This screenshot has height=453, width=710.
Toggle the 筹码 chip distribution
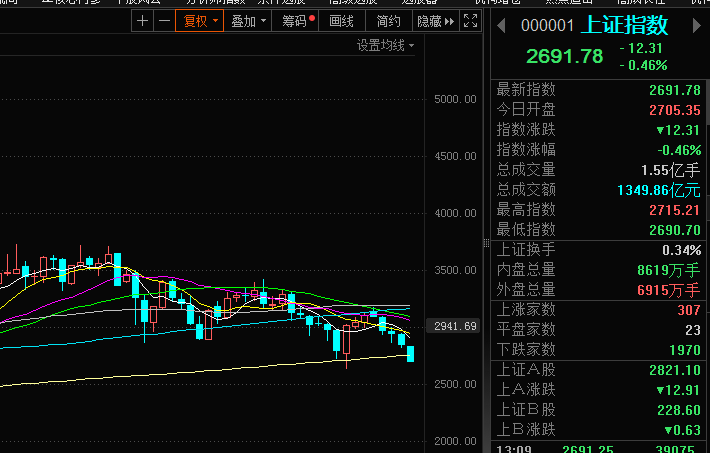pyautogui.click(x=295, y=21)
